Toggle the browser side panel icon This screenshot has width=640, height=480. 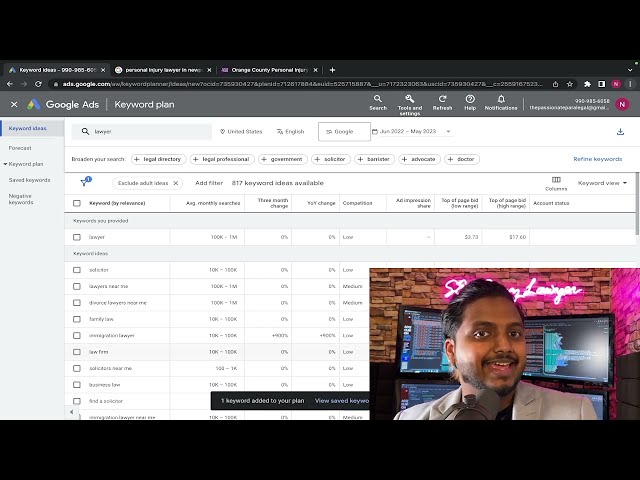(x=602, y=84)
